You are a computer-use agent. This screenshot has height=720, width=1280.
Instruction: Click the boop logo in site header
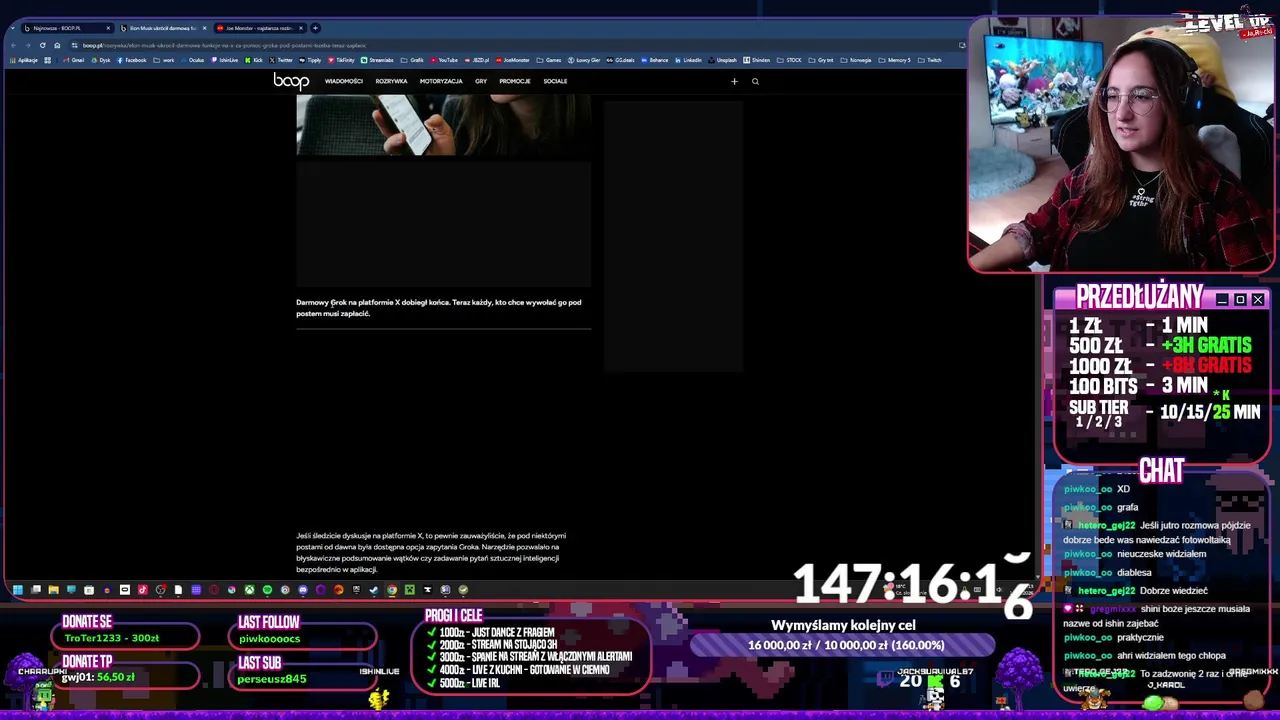[x=291, y=81]
